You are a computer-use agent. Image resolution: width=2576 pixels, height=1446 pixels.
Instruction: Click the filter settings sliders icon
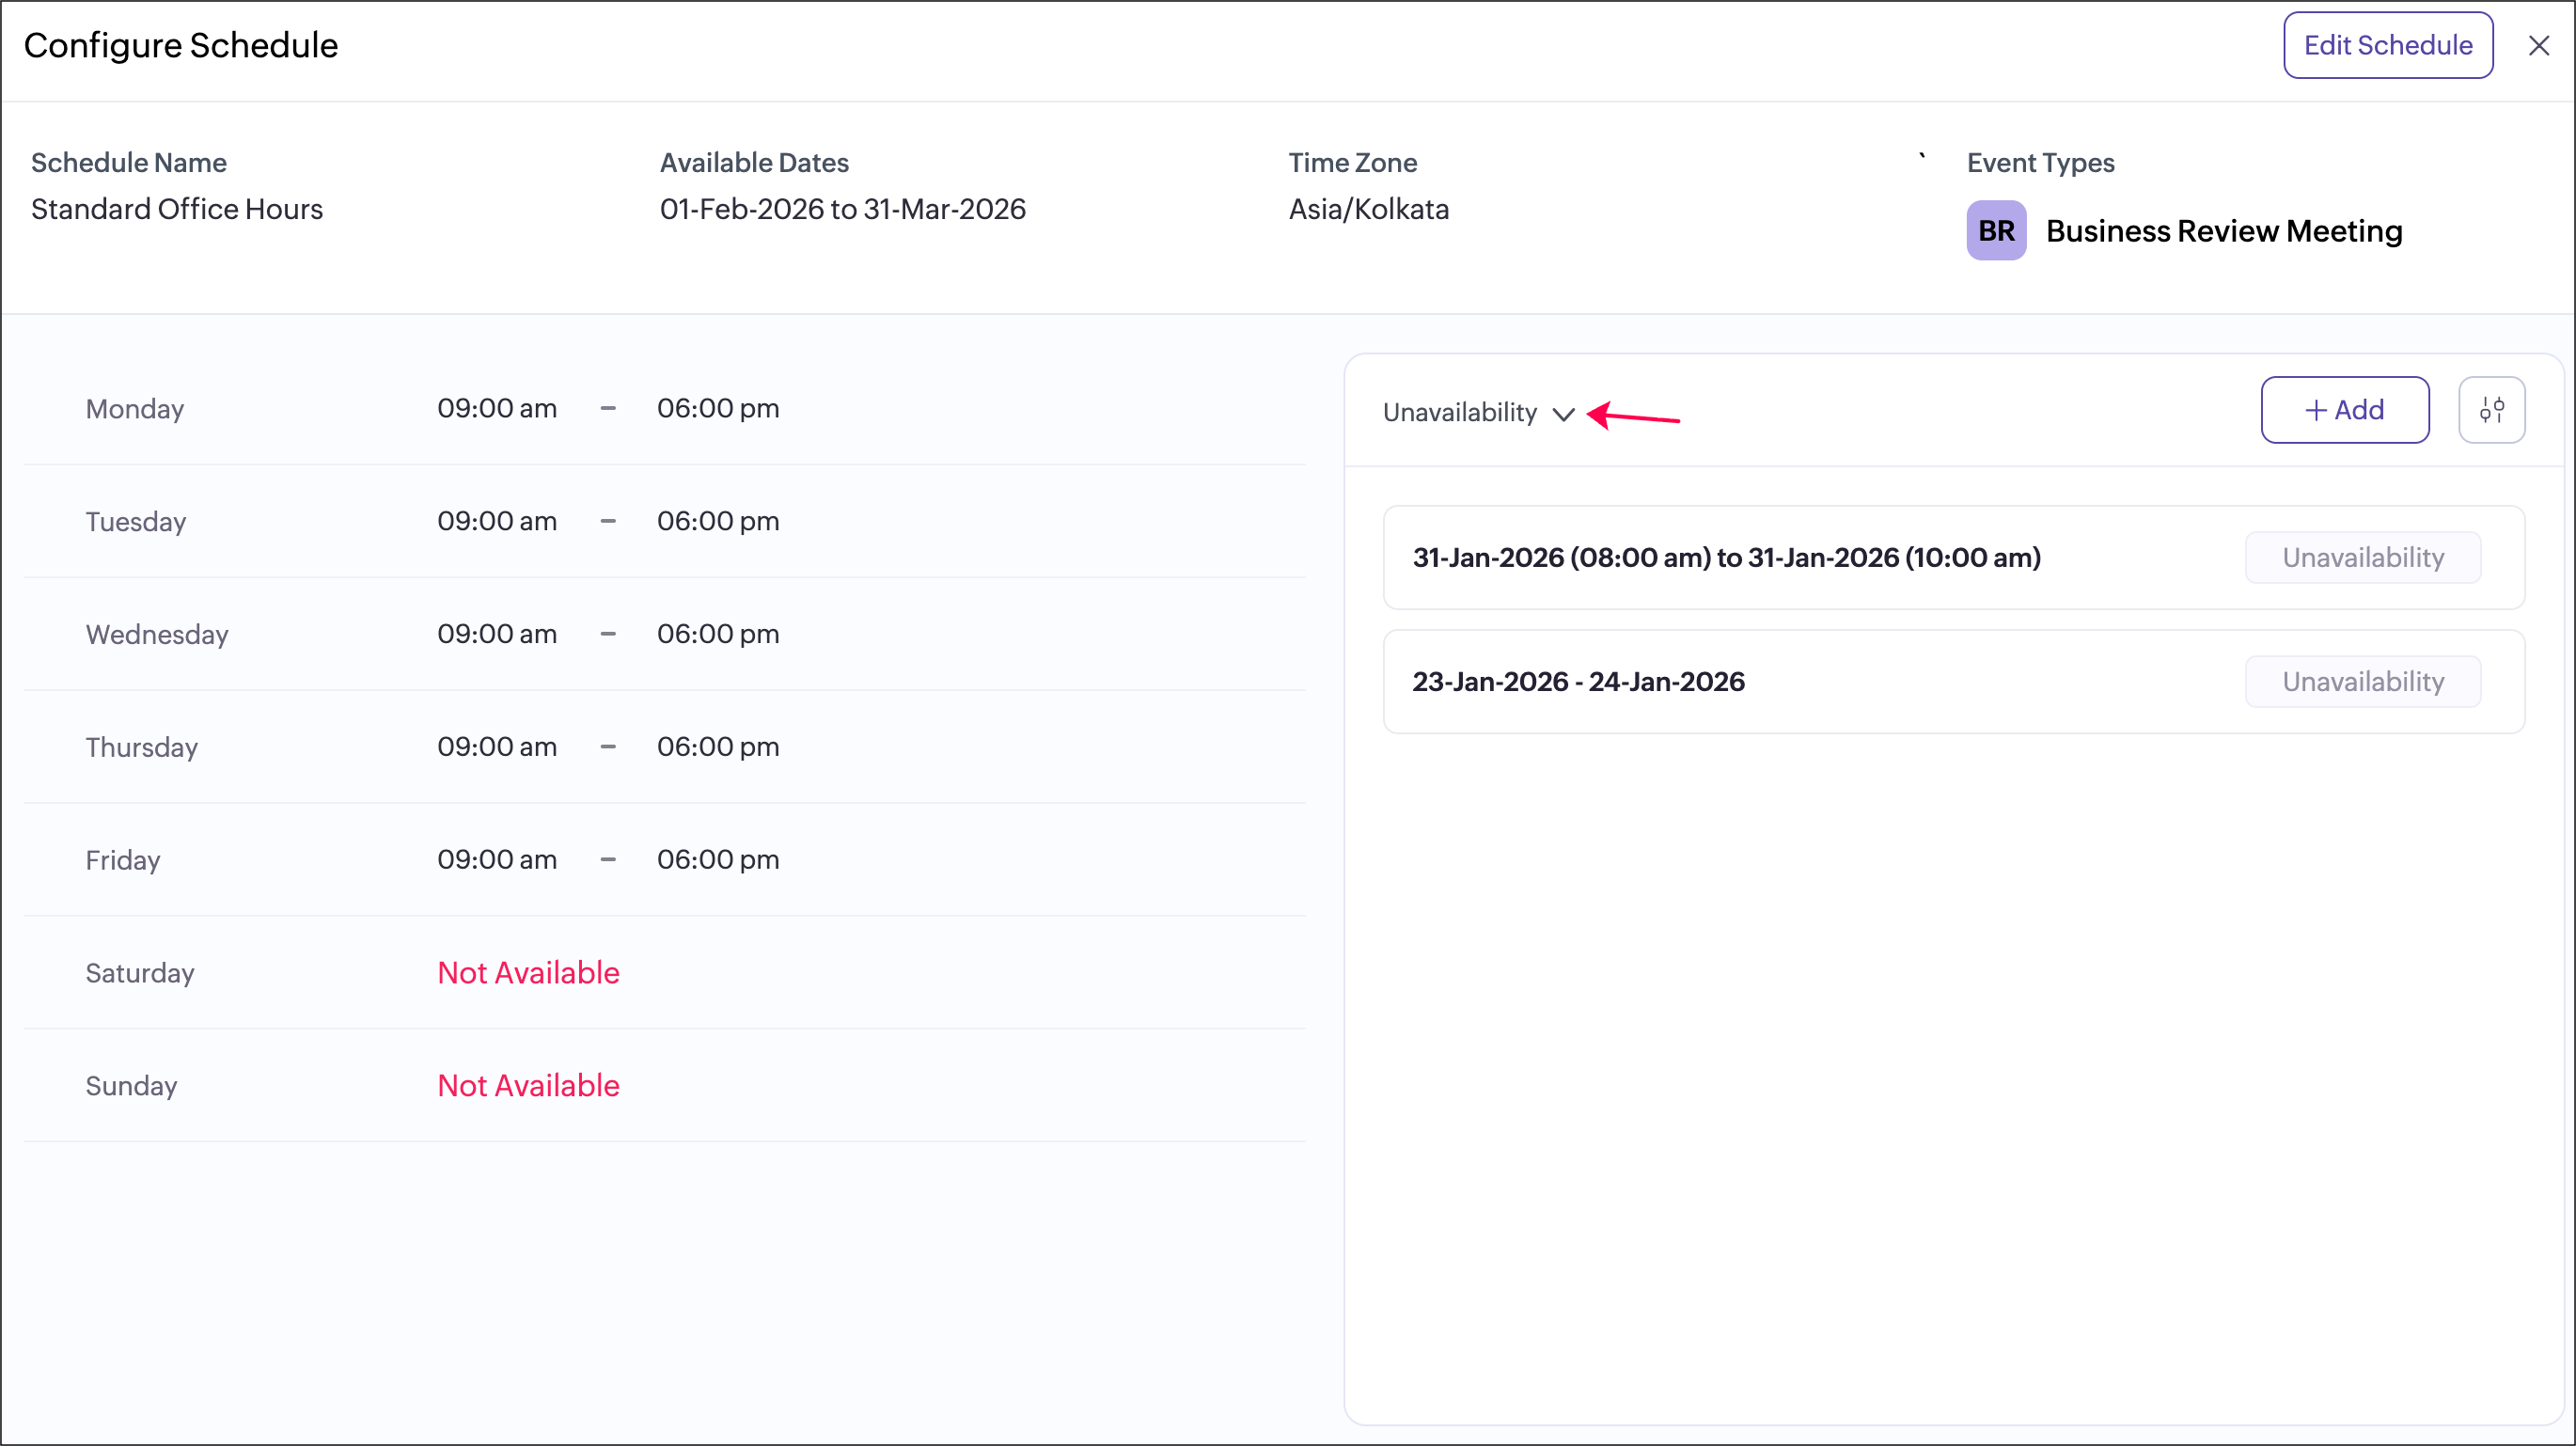coord(2491,410)
